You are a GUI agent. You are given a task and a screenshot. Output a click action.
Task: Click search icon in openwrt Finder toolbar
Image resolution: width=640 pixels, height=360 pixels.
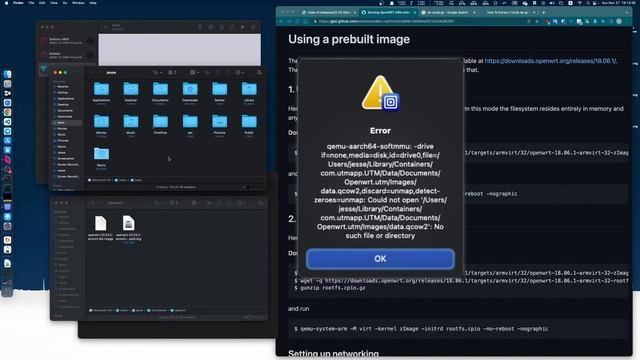pyautogui.click(x=260, y=203)
